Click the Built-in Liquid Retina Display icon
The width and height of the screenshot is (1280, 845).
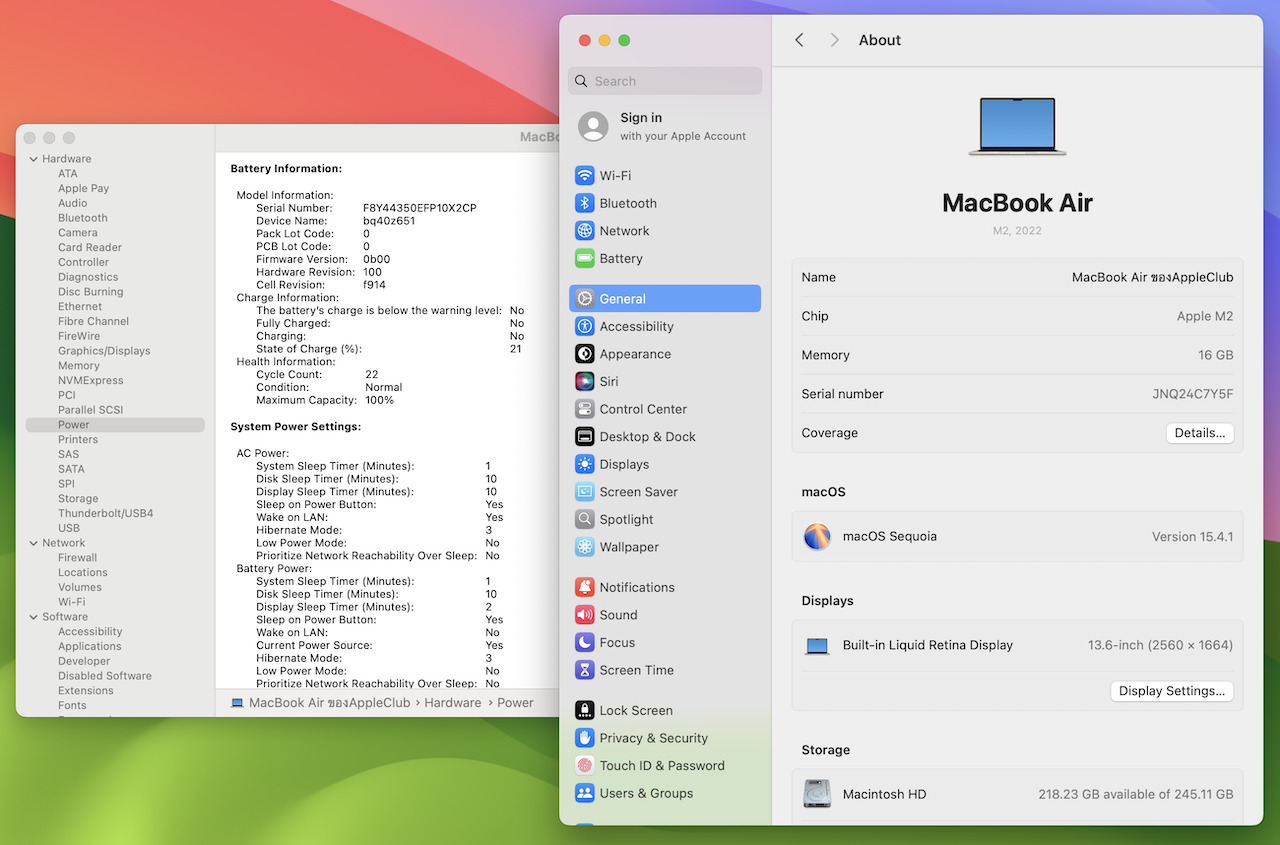coord(817,646)
